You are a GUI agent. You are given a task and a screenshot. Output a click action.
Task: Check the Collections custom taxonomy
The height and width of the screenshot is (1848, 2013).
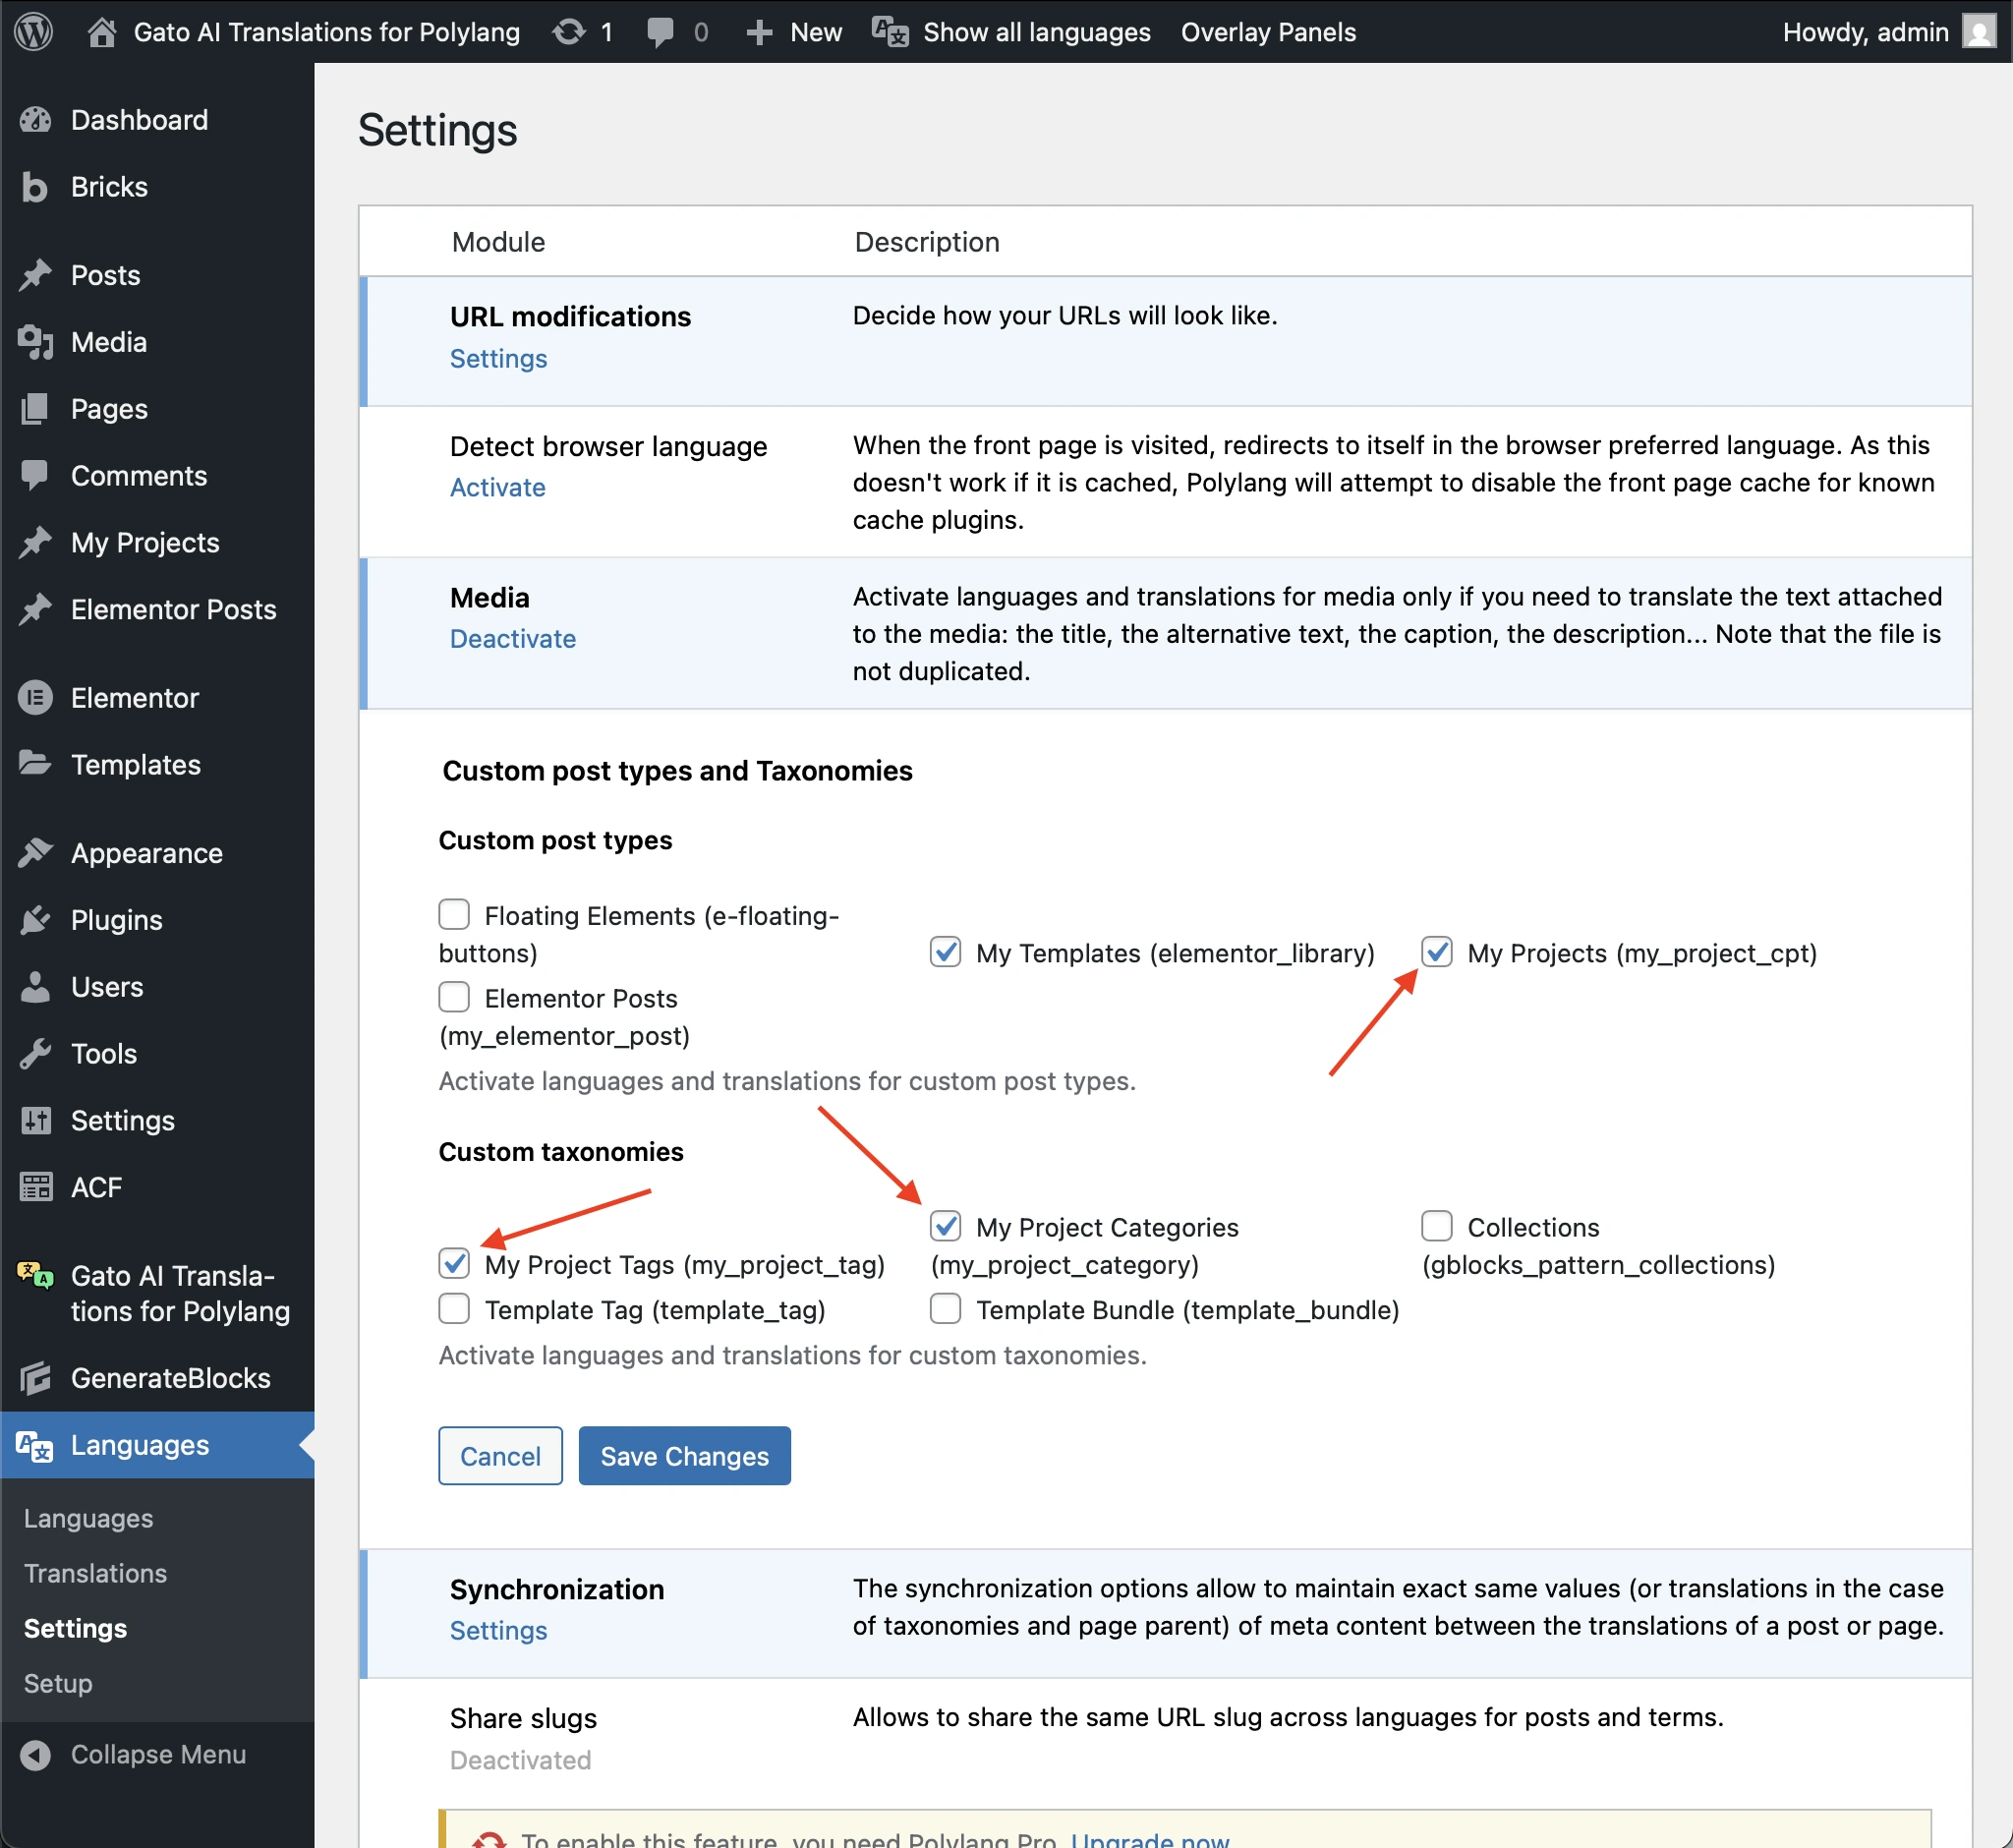tap(1437, 1226)
